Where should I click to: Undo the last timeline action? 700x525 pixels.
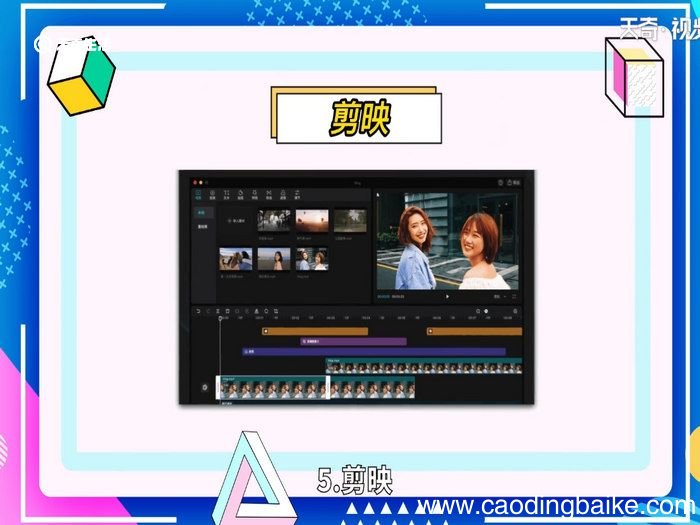tap(198, 311)
